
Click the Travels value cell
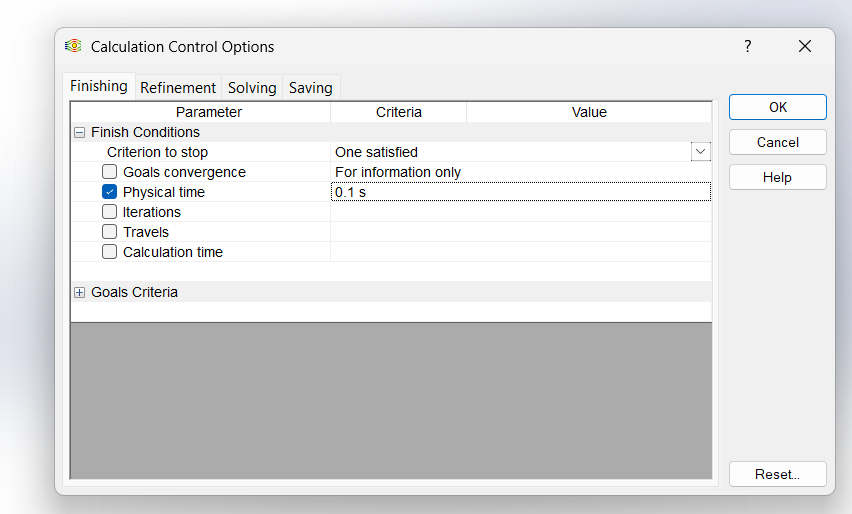point(521,232)
